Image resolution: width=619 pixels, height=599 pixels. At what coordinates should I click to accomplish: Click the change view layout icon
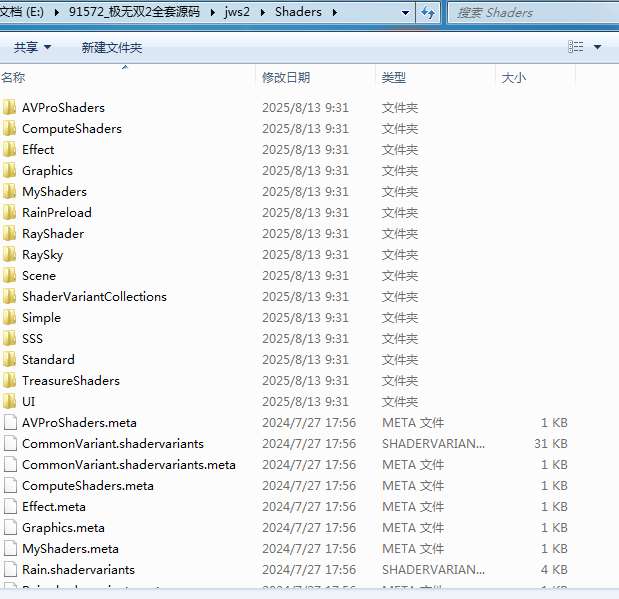[x=576, y=47]
